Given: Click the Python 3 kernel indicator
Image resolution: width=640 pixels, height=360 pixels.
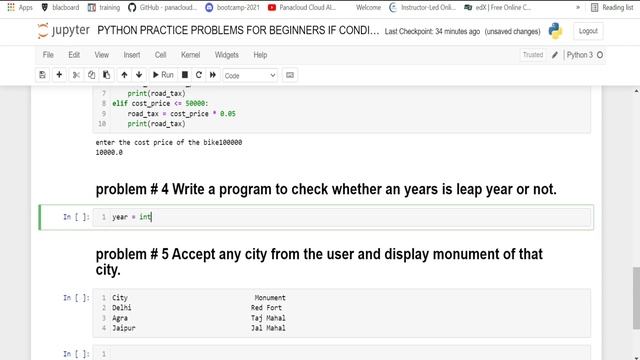Looking at the screenshot, I should pyautogui.click(x=579, y=55).
